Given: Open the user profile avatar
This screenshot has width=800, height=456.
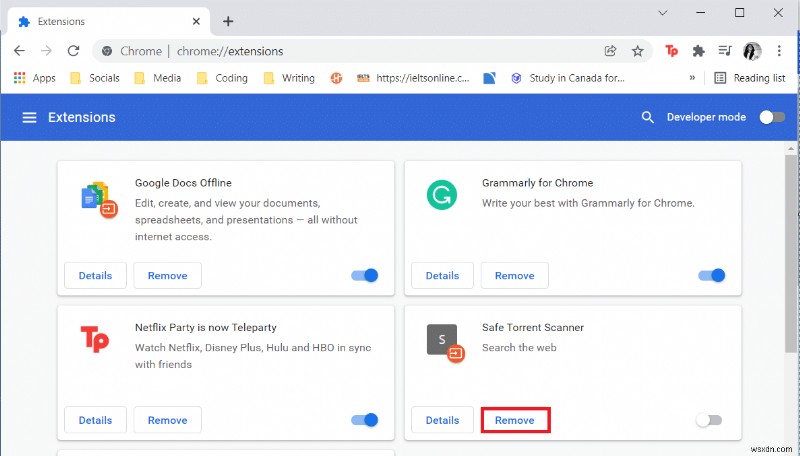Looking at the screenshot, I should pyautogui.click(x=752, y=50).
